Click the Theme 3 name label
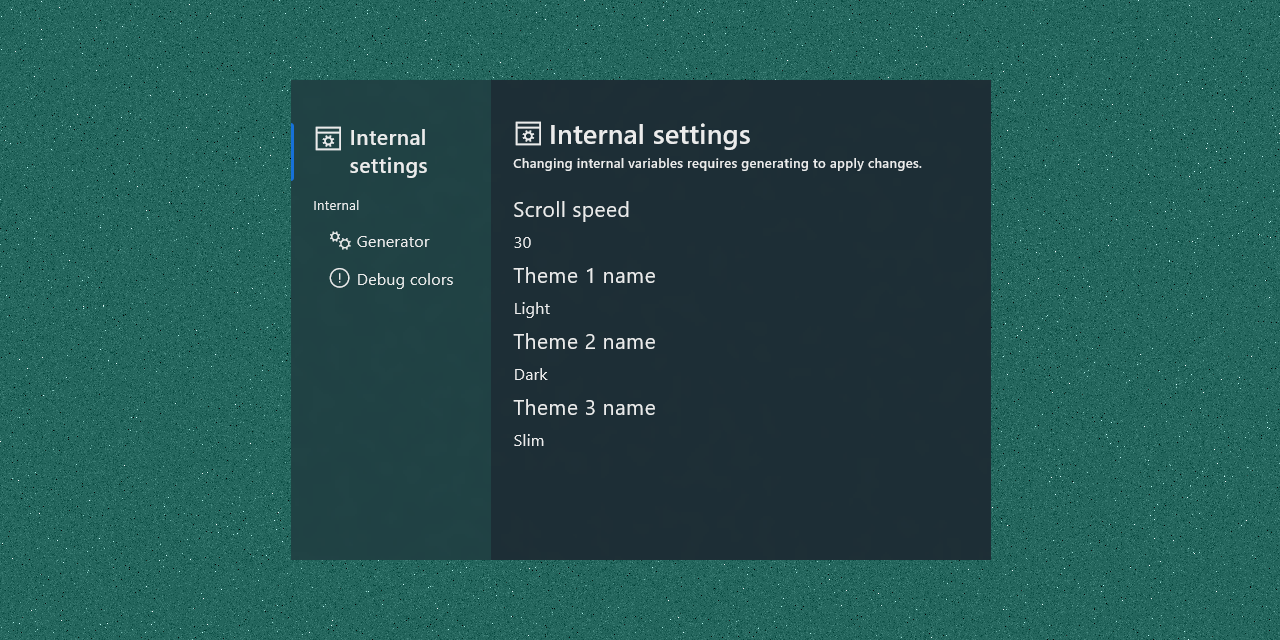Viewport: 1280px width, 640px height. click(x=584, y=408)
